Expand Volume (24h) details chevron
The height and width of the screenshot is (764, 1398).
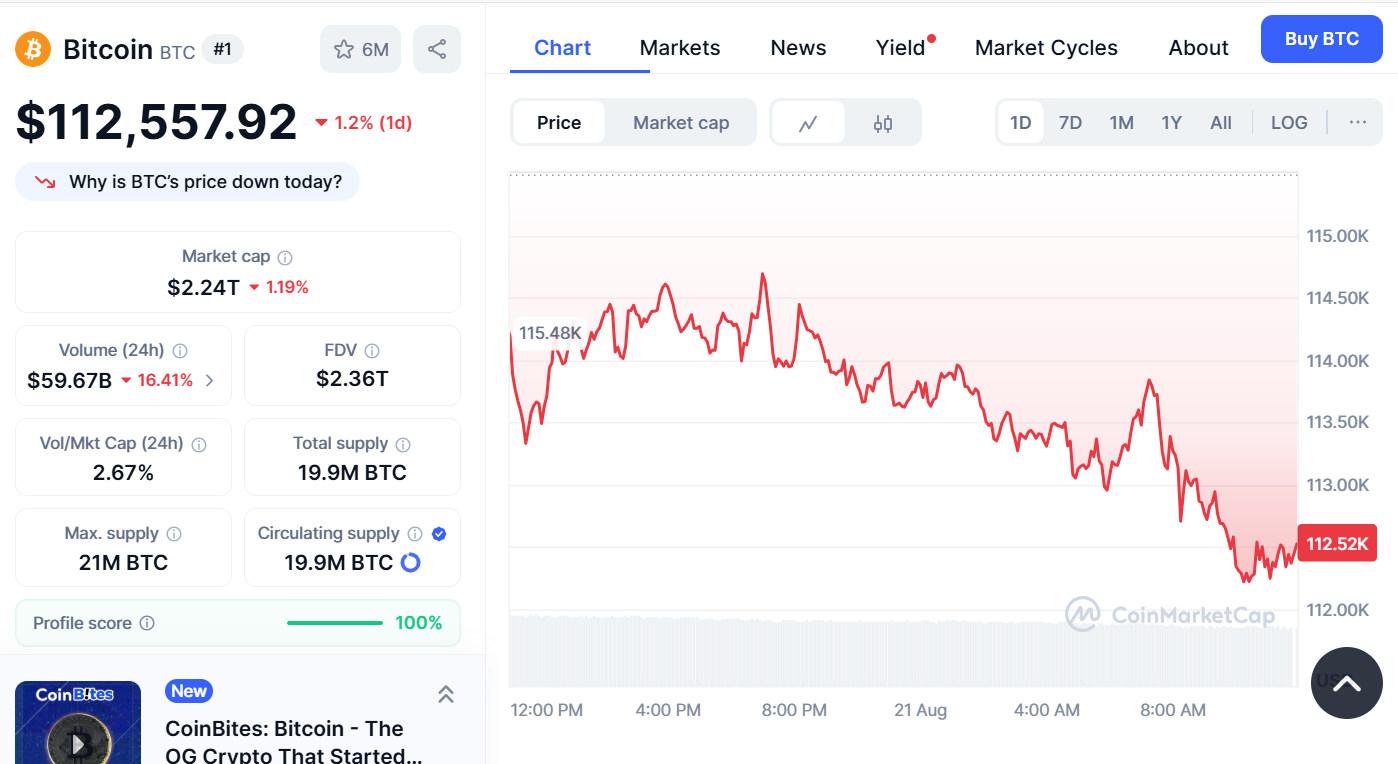click(209, 380)
